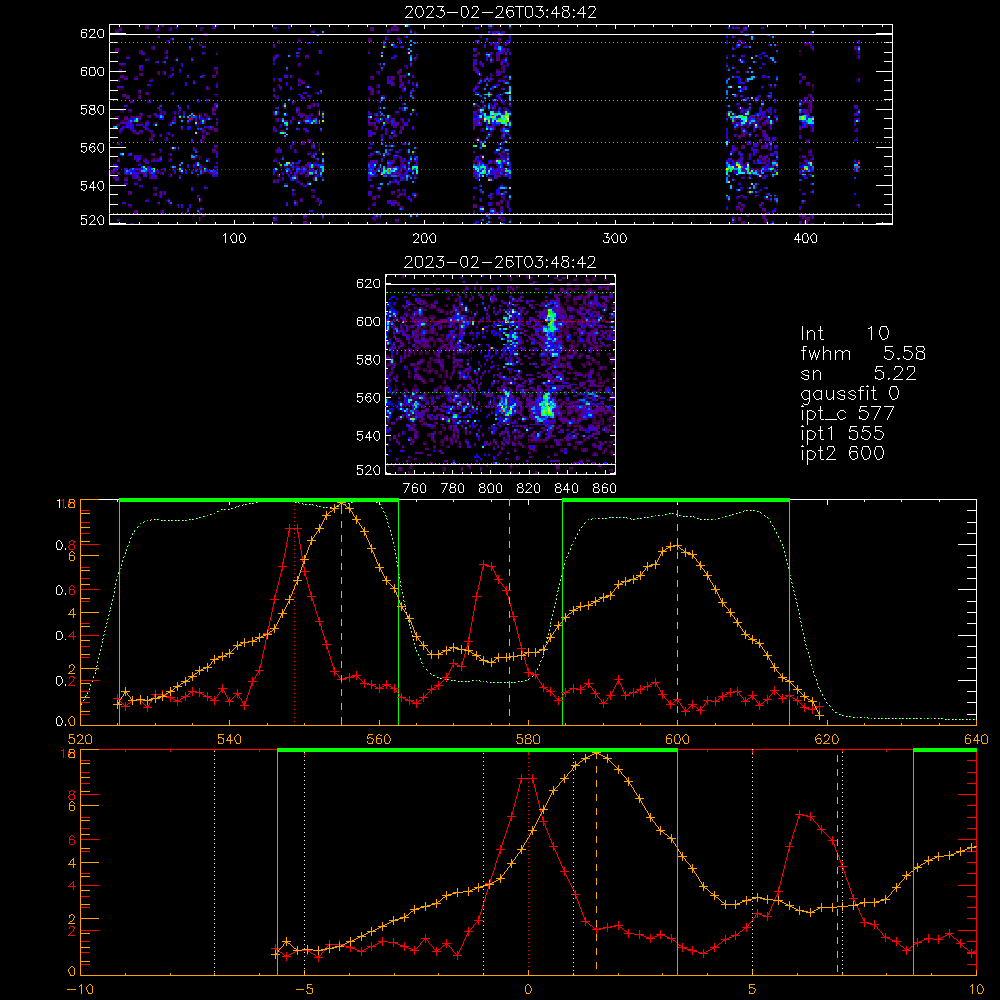Click x-axis tick label 300 on top spectrogram
This screenshot has height=1000, width=1000.
tap(614, 239)
